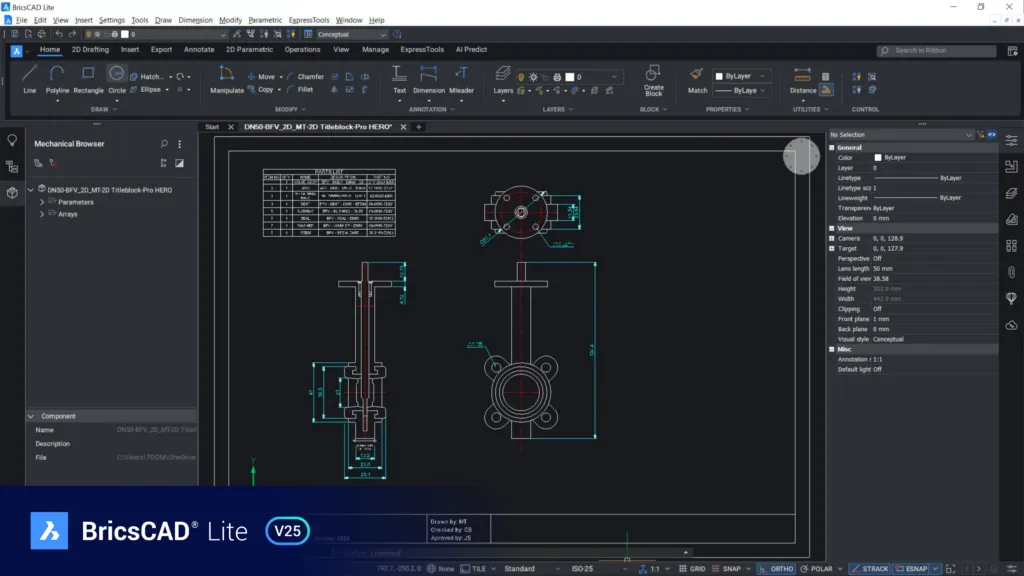Click the white swatch in ByLayer ribbon dropdown
The width and height of the screenshot is (1024, 576).
point(719,76)
